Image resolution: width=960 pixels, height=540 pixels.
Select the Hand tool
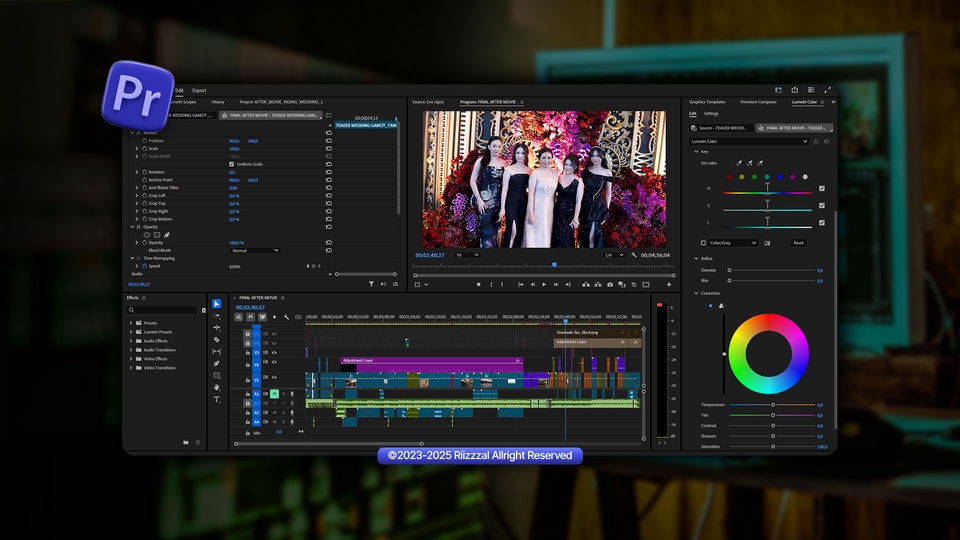click(217, 387)
